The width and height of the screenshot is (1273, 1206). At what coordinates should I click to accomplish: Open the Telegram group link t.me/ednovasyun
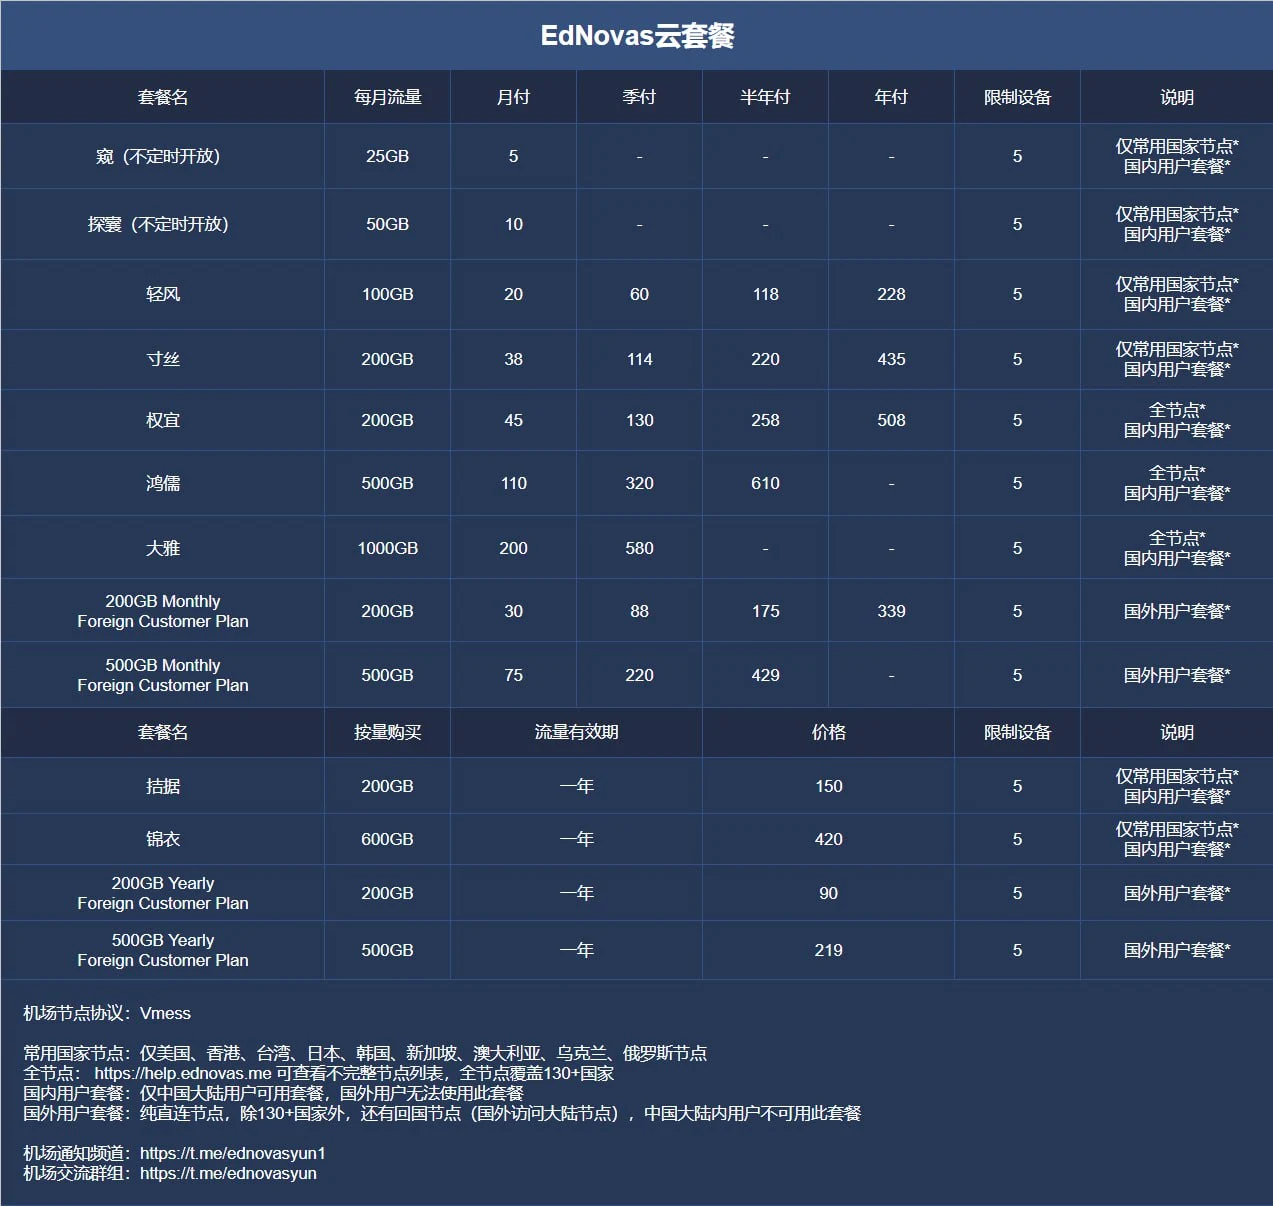(228, 1173)
